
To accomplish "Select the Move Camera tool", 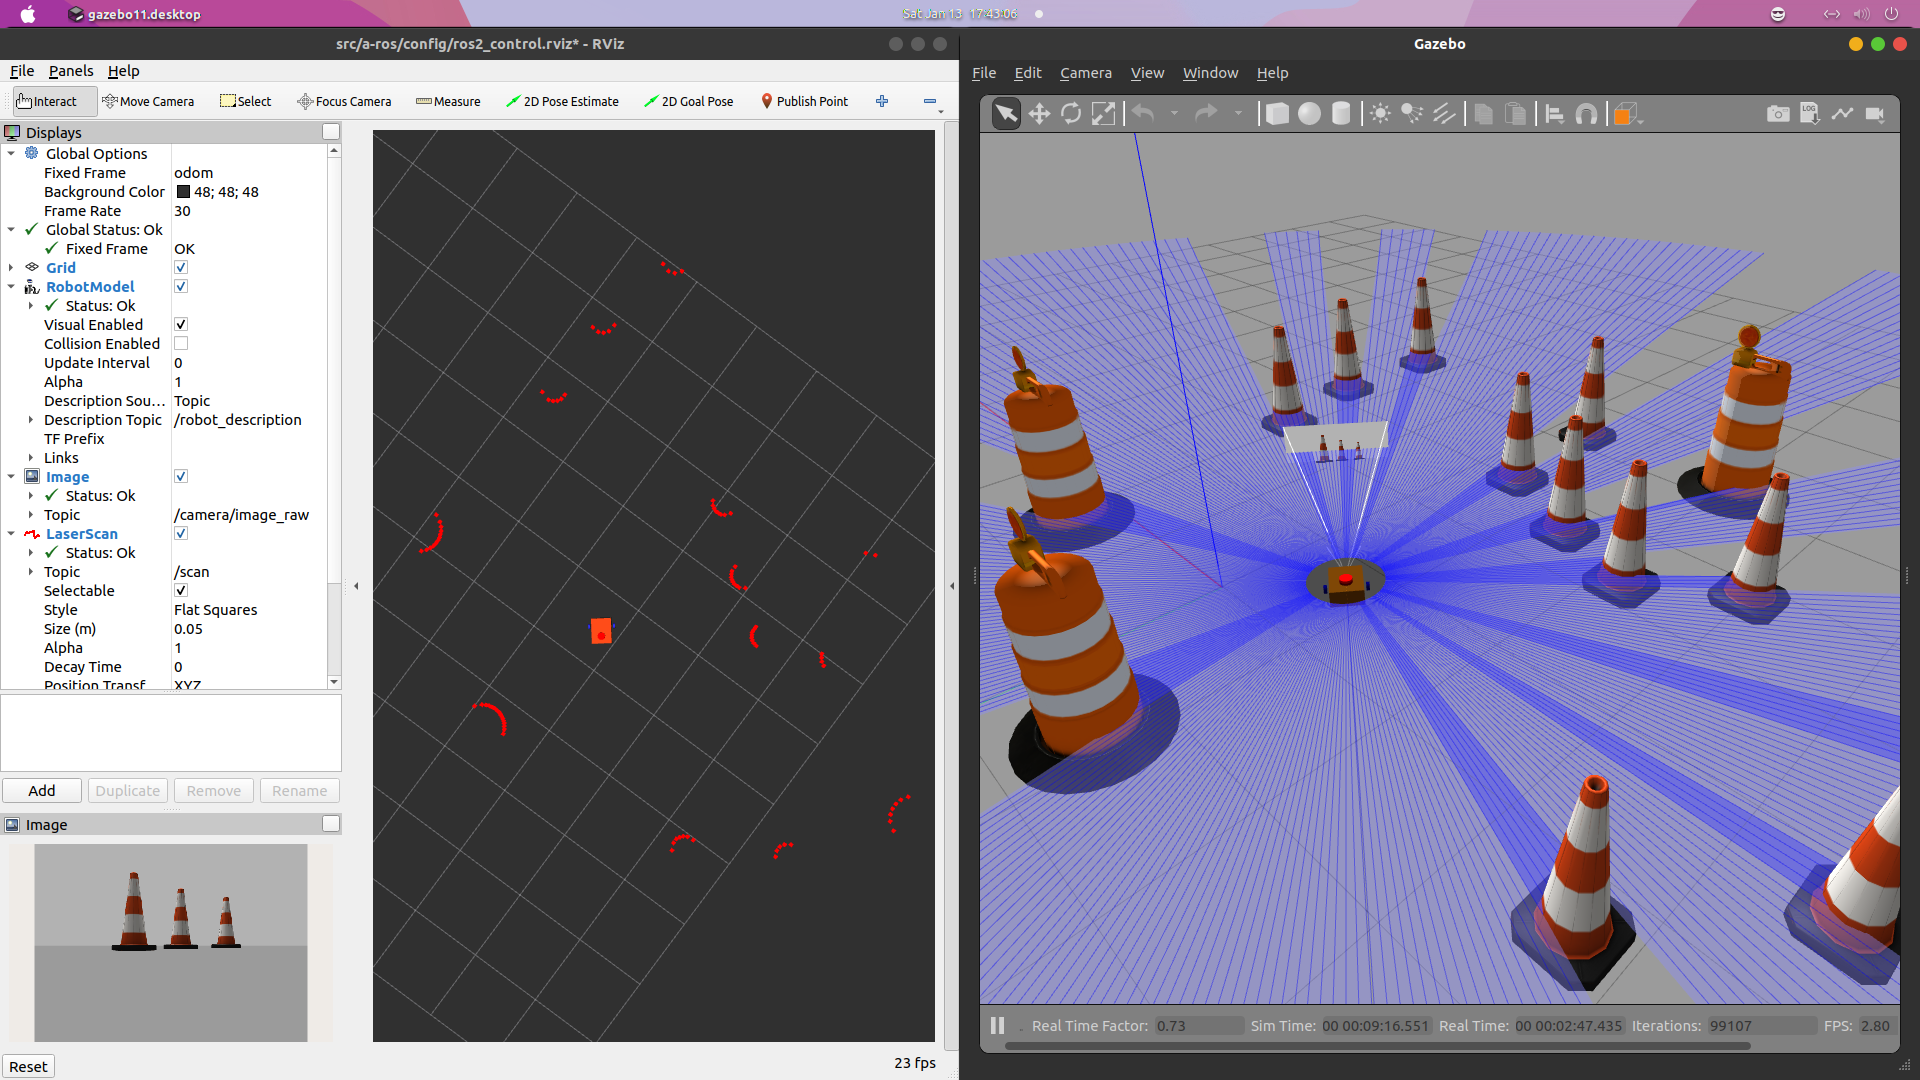I will click(148, 100).
